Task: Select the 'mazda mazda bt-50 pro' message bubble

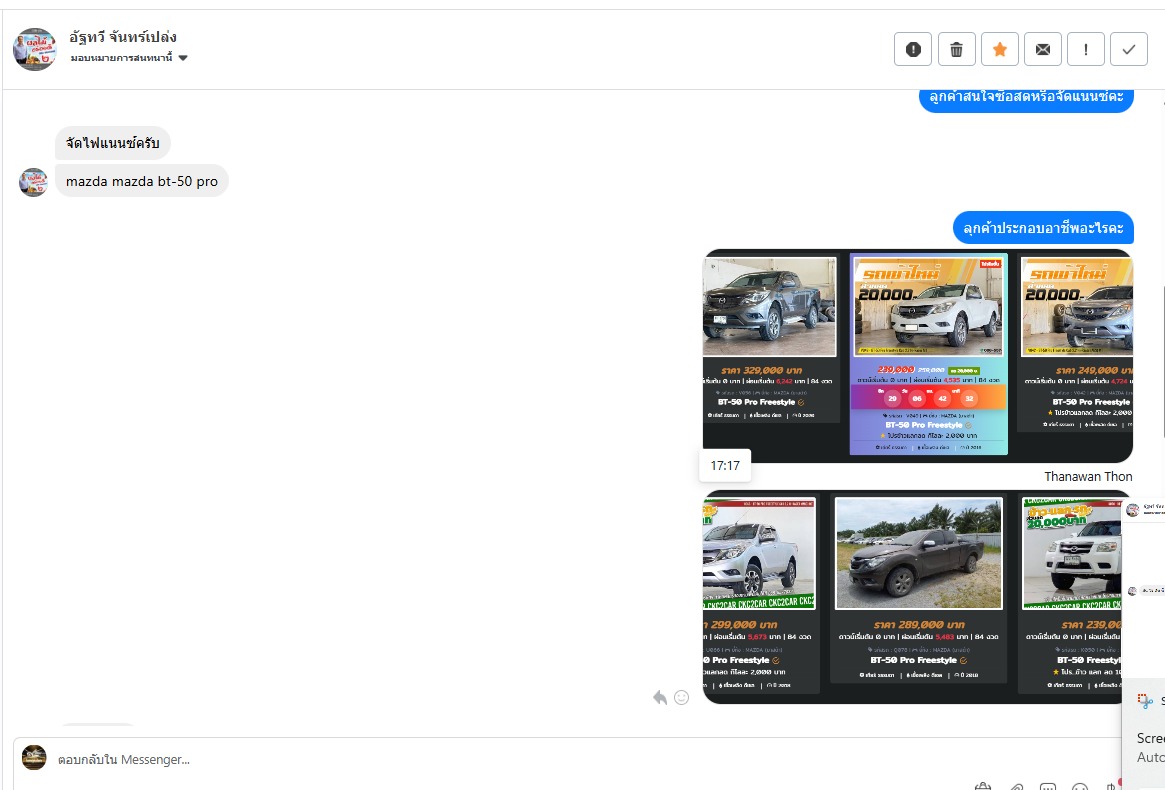Action: click(142, 181)
